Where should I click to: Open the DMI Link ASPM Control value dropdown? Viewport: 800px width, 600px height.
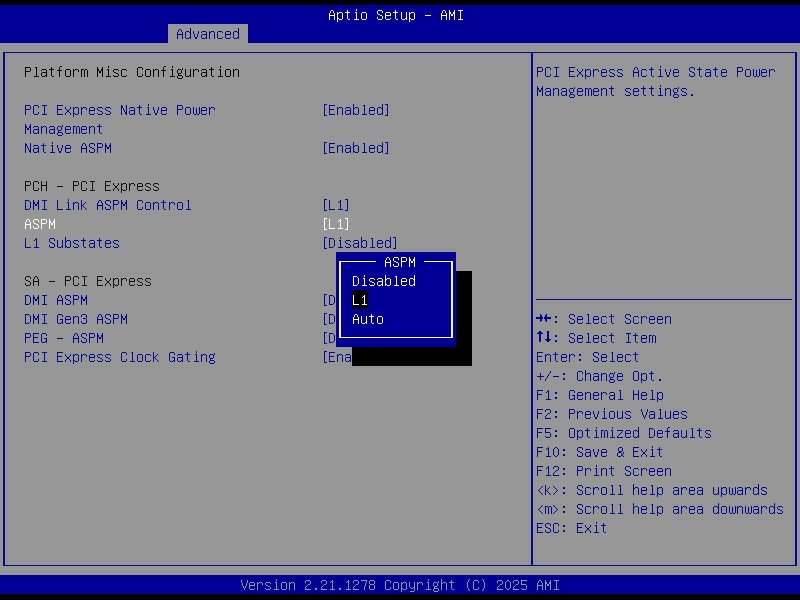(x=335, y=205)
